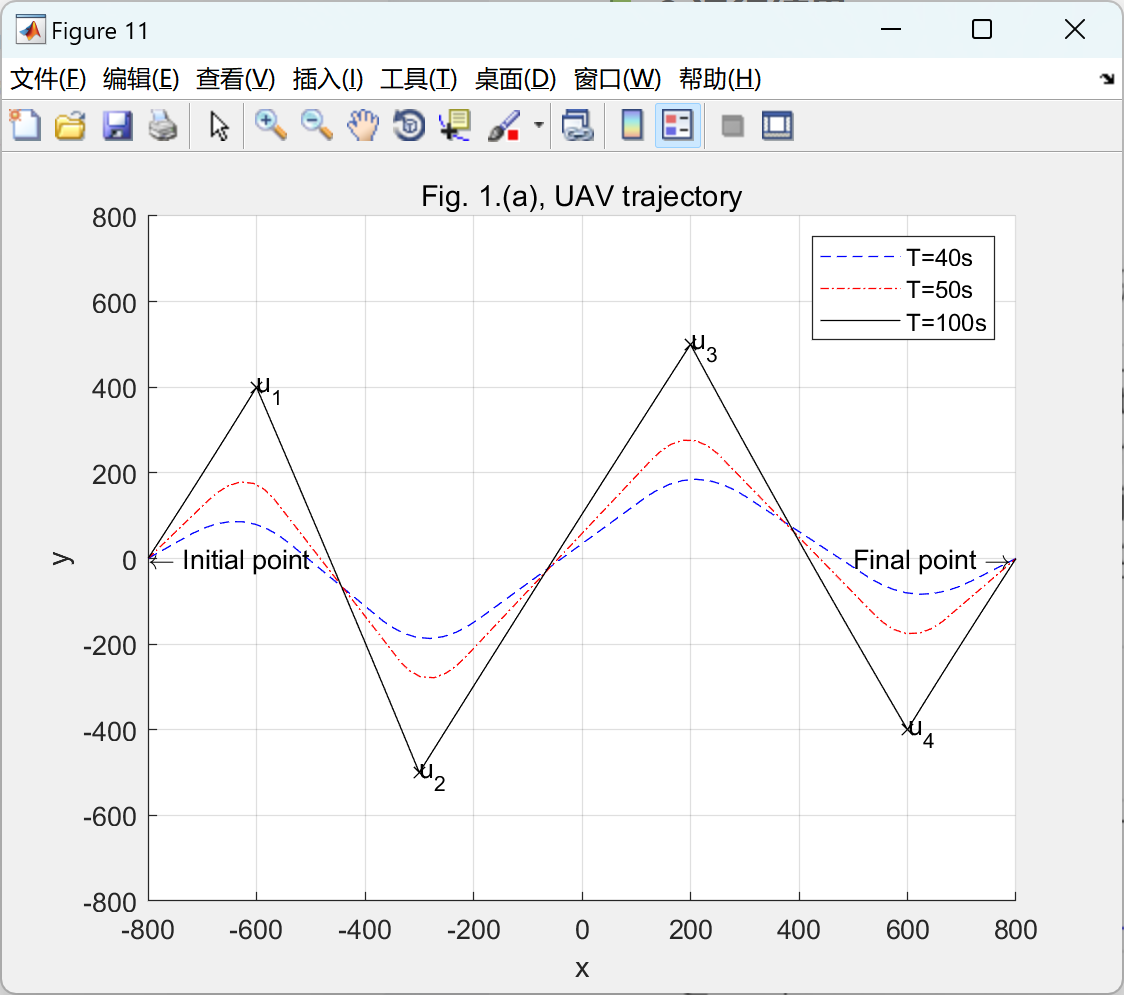Activate the Zoom In magnifier tool
The image size is (1124, 995).
pyautogui.click(x=271, y=125)
